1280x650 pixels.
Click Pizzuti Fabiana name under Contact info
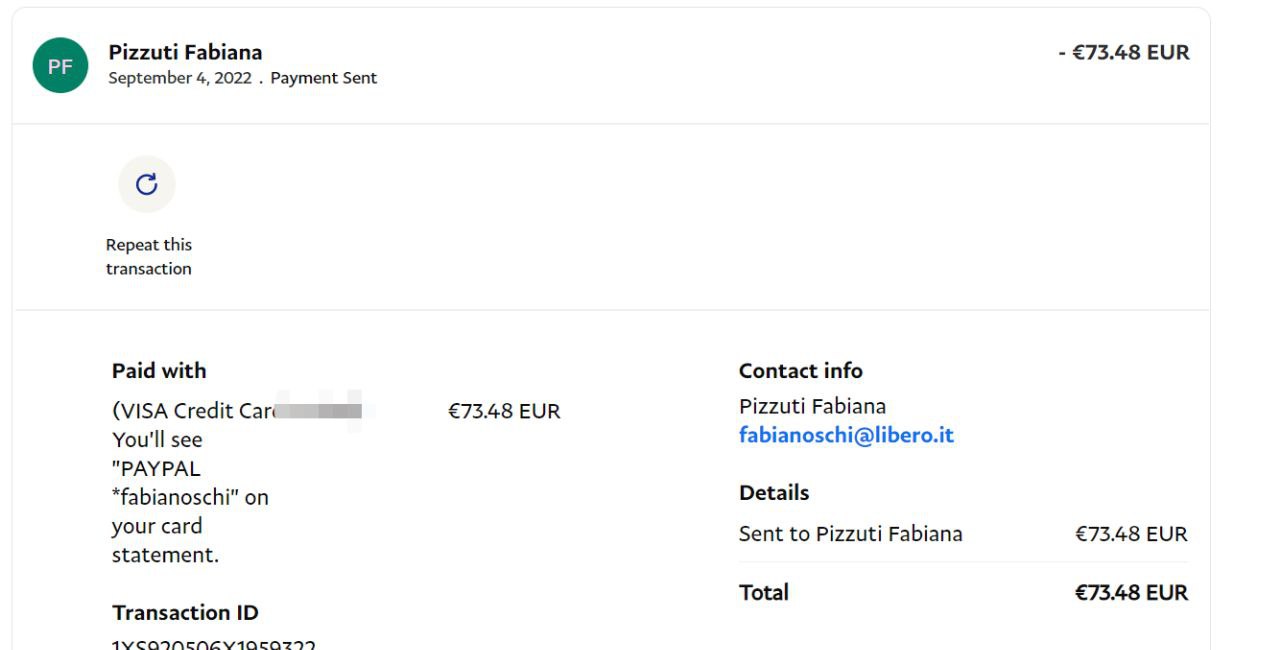click(812, 406)
